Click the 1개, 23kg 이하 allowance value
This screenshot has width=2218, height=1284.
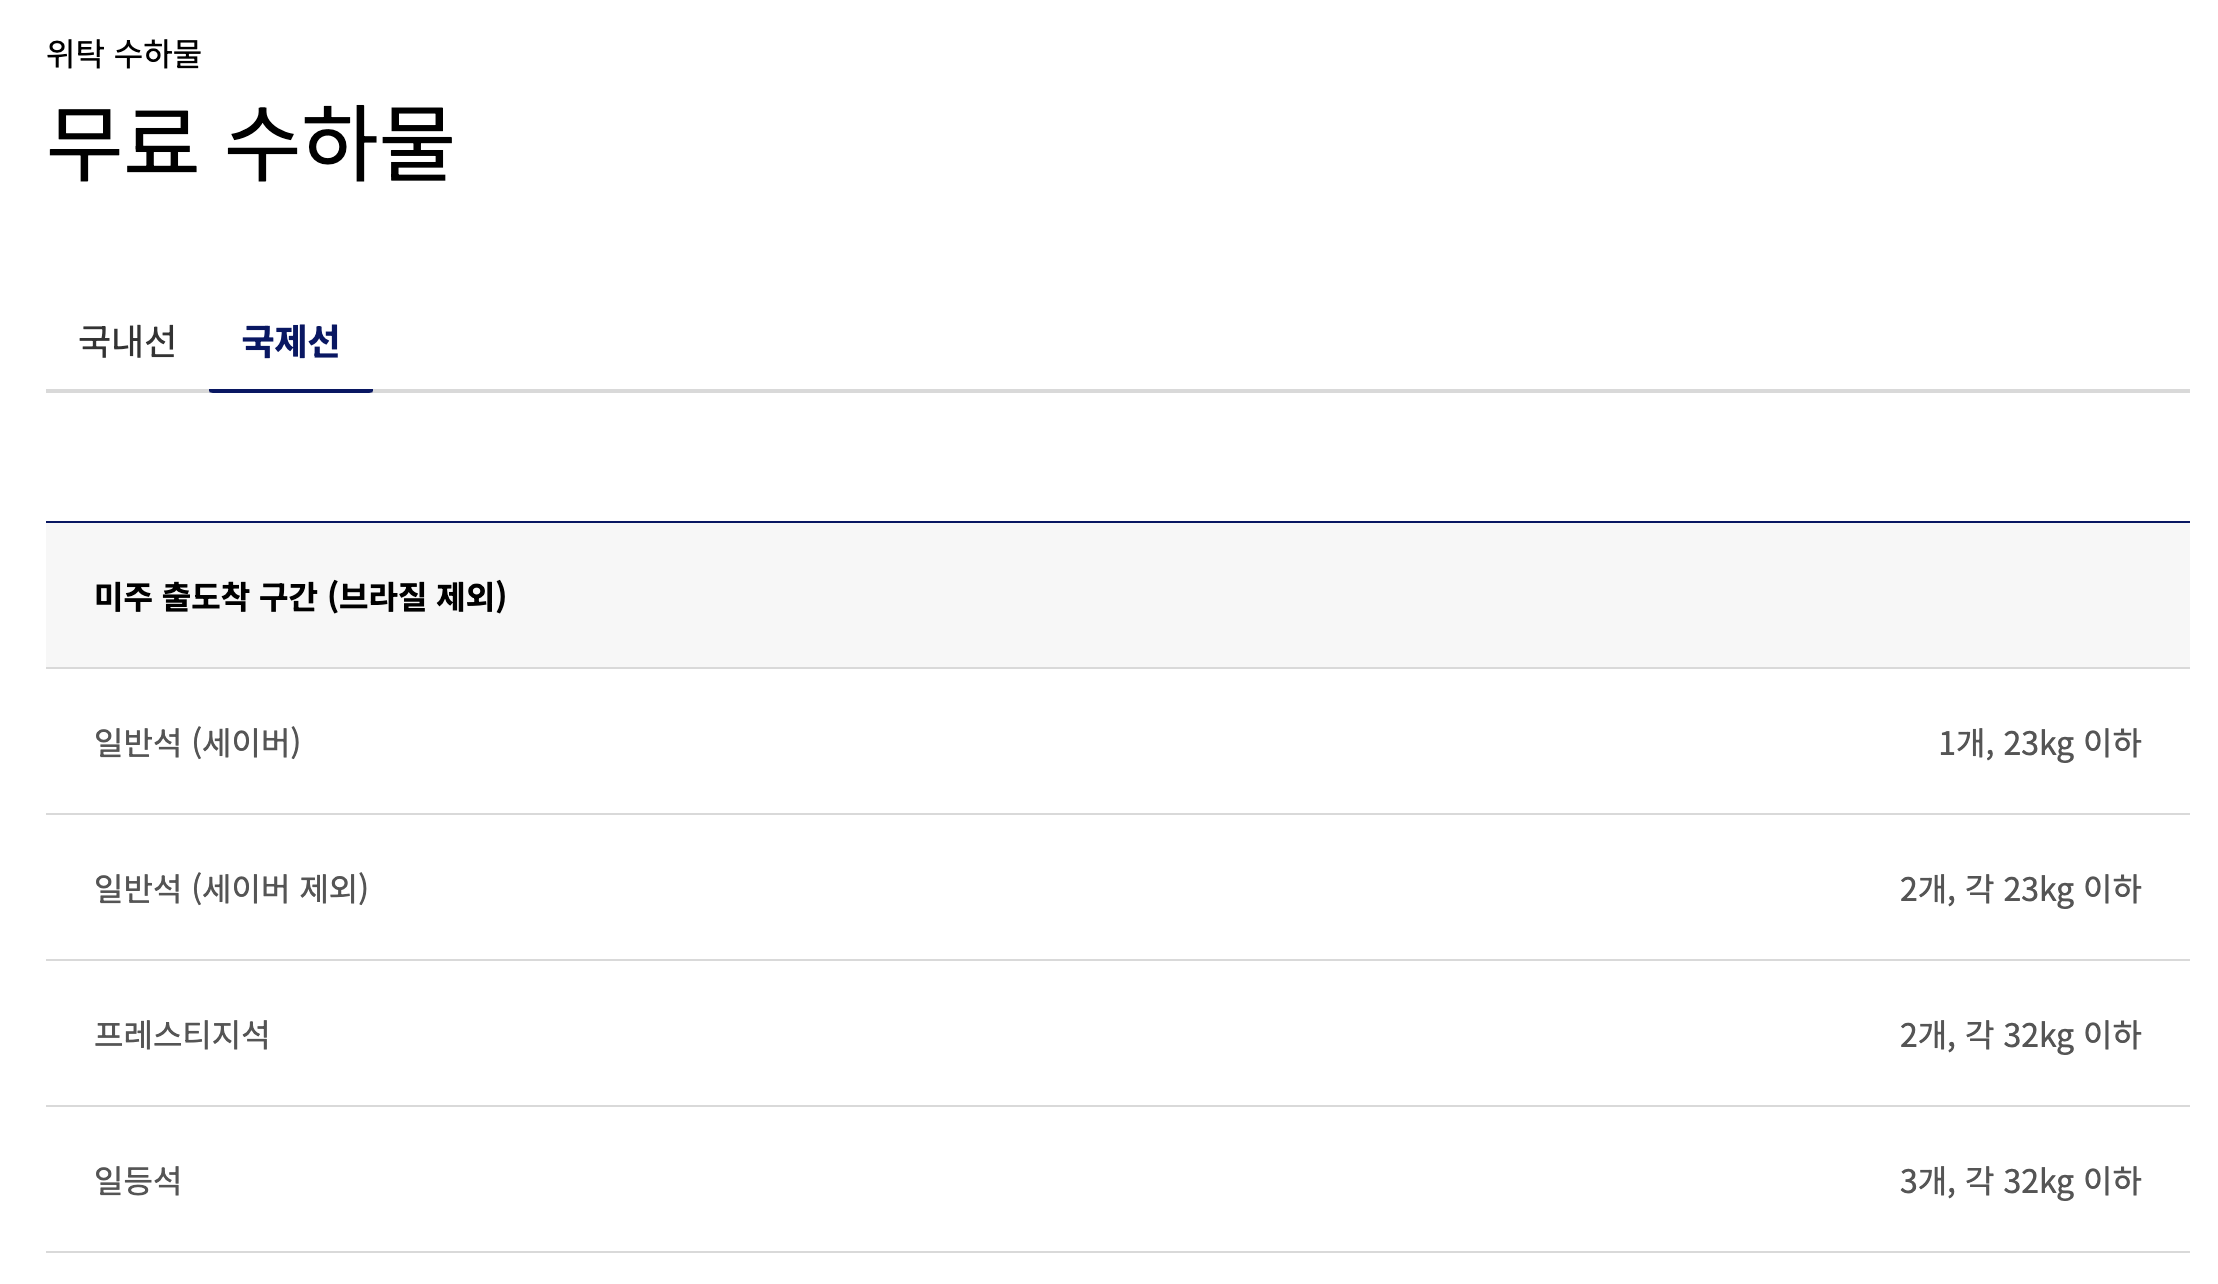2040,743
